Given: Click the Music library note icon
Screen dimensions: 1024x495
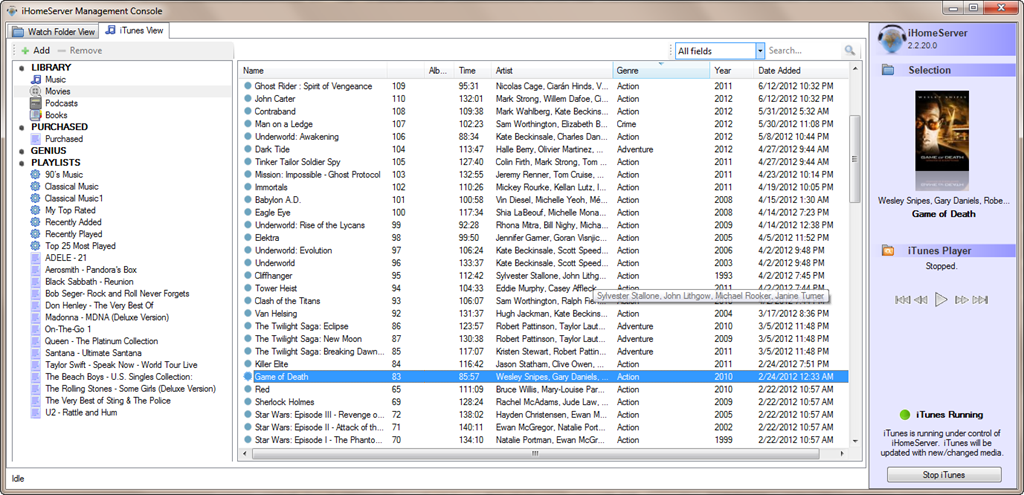Looking at the screenshot, I should click(x=36, y=79).
